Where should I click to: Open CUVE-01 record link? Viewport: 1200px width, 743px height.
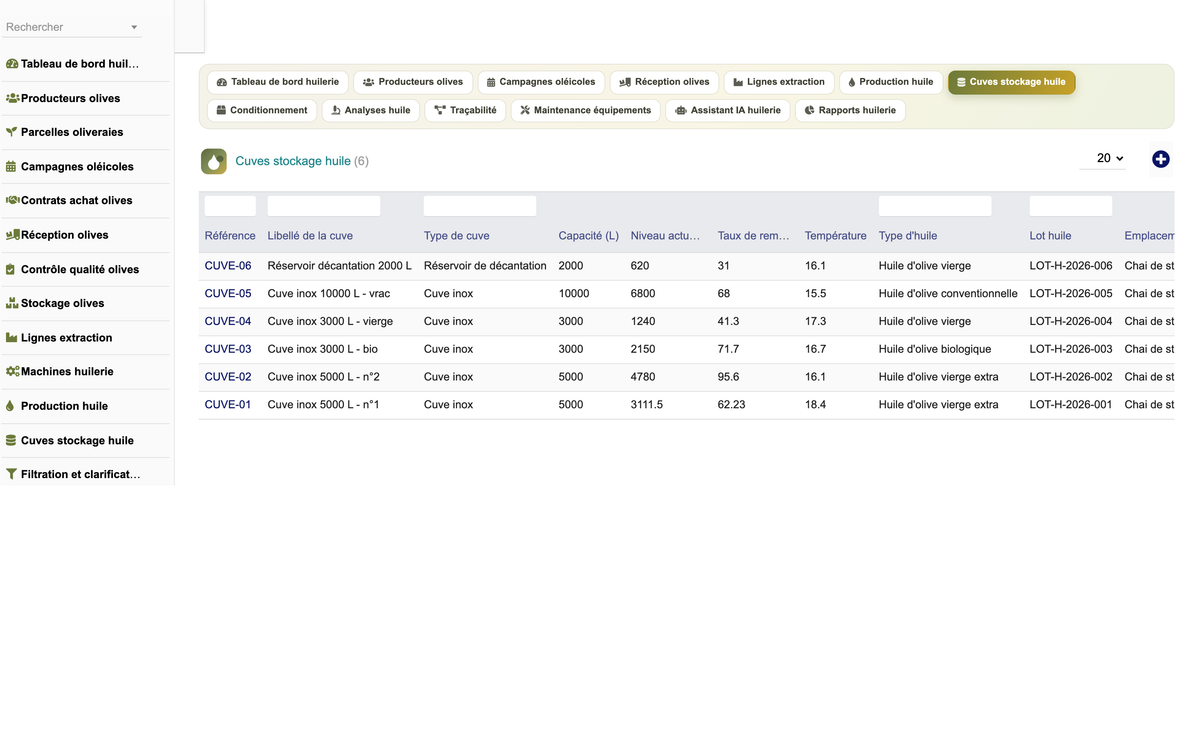pyautogui.click(x=228, y=405)
